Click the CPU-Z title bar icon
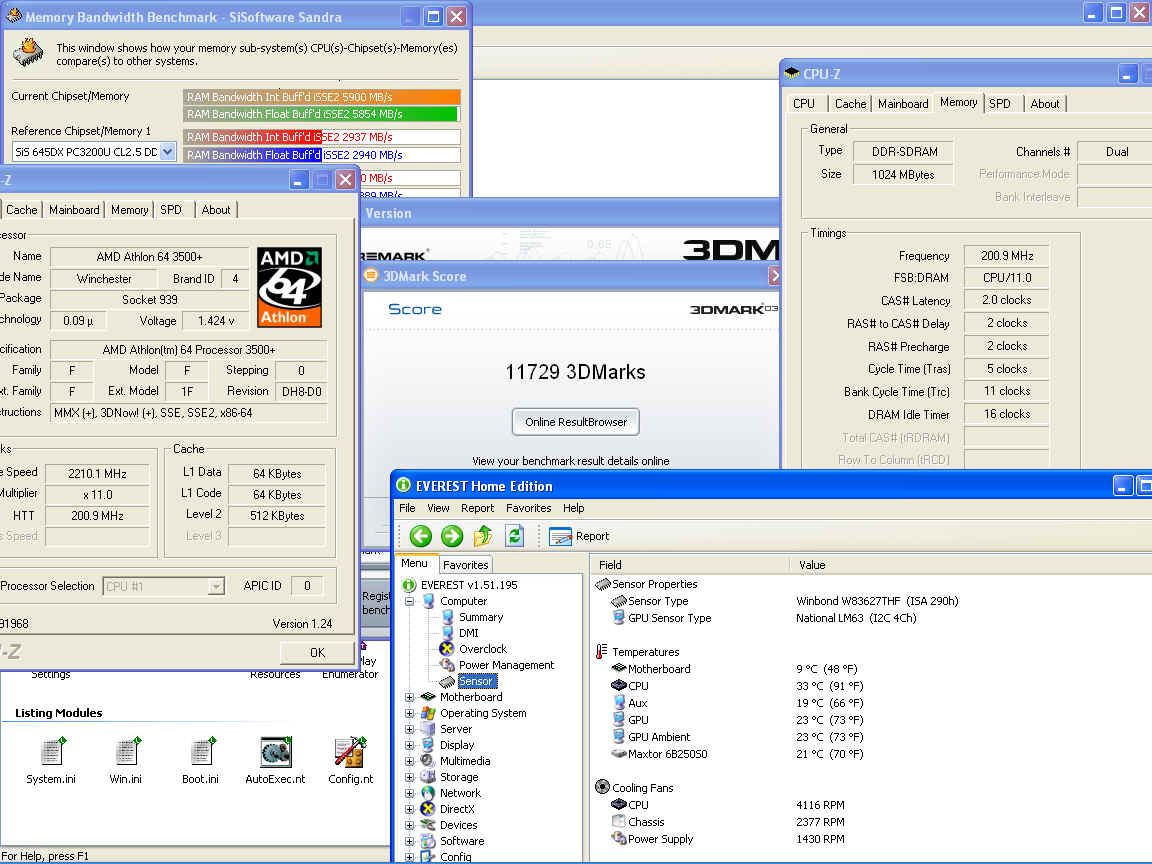This screenshot has height=864, width=1152. [x=791, y=73]
